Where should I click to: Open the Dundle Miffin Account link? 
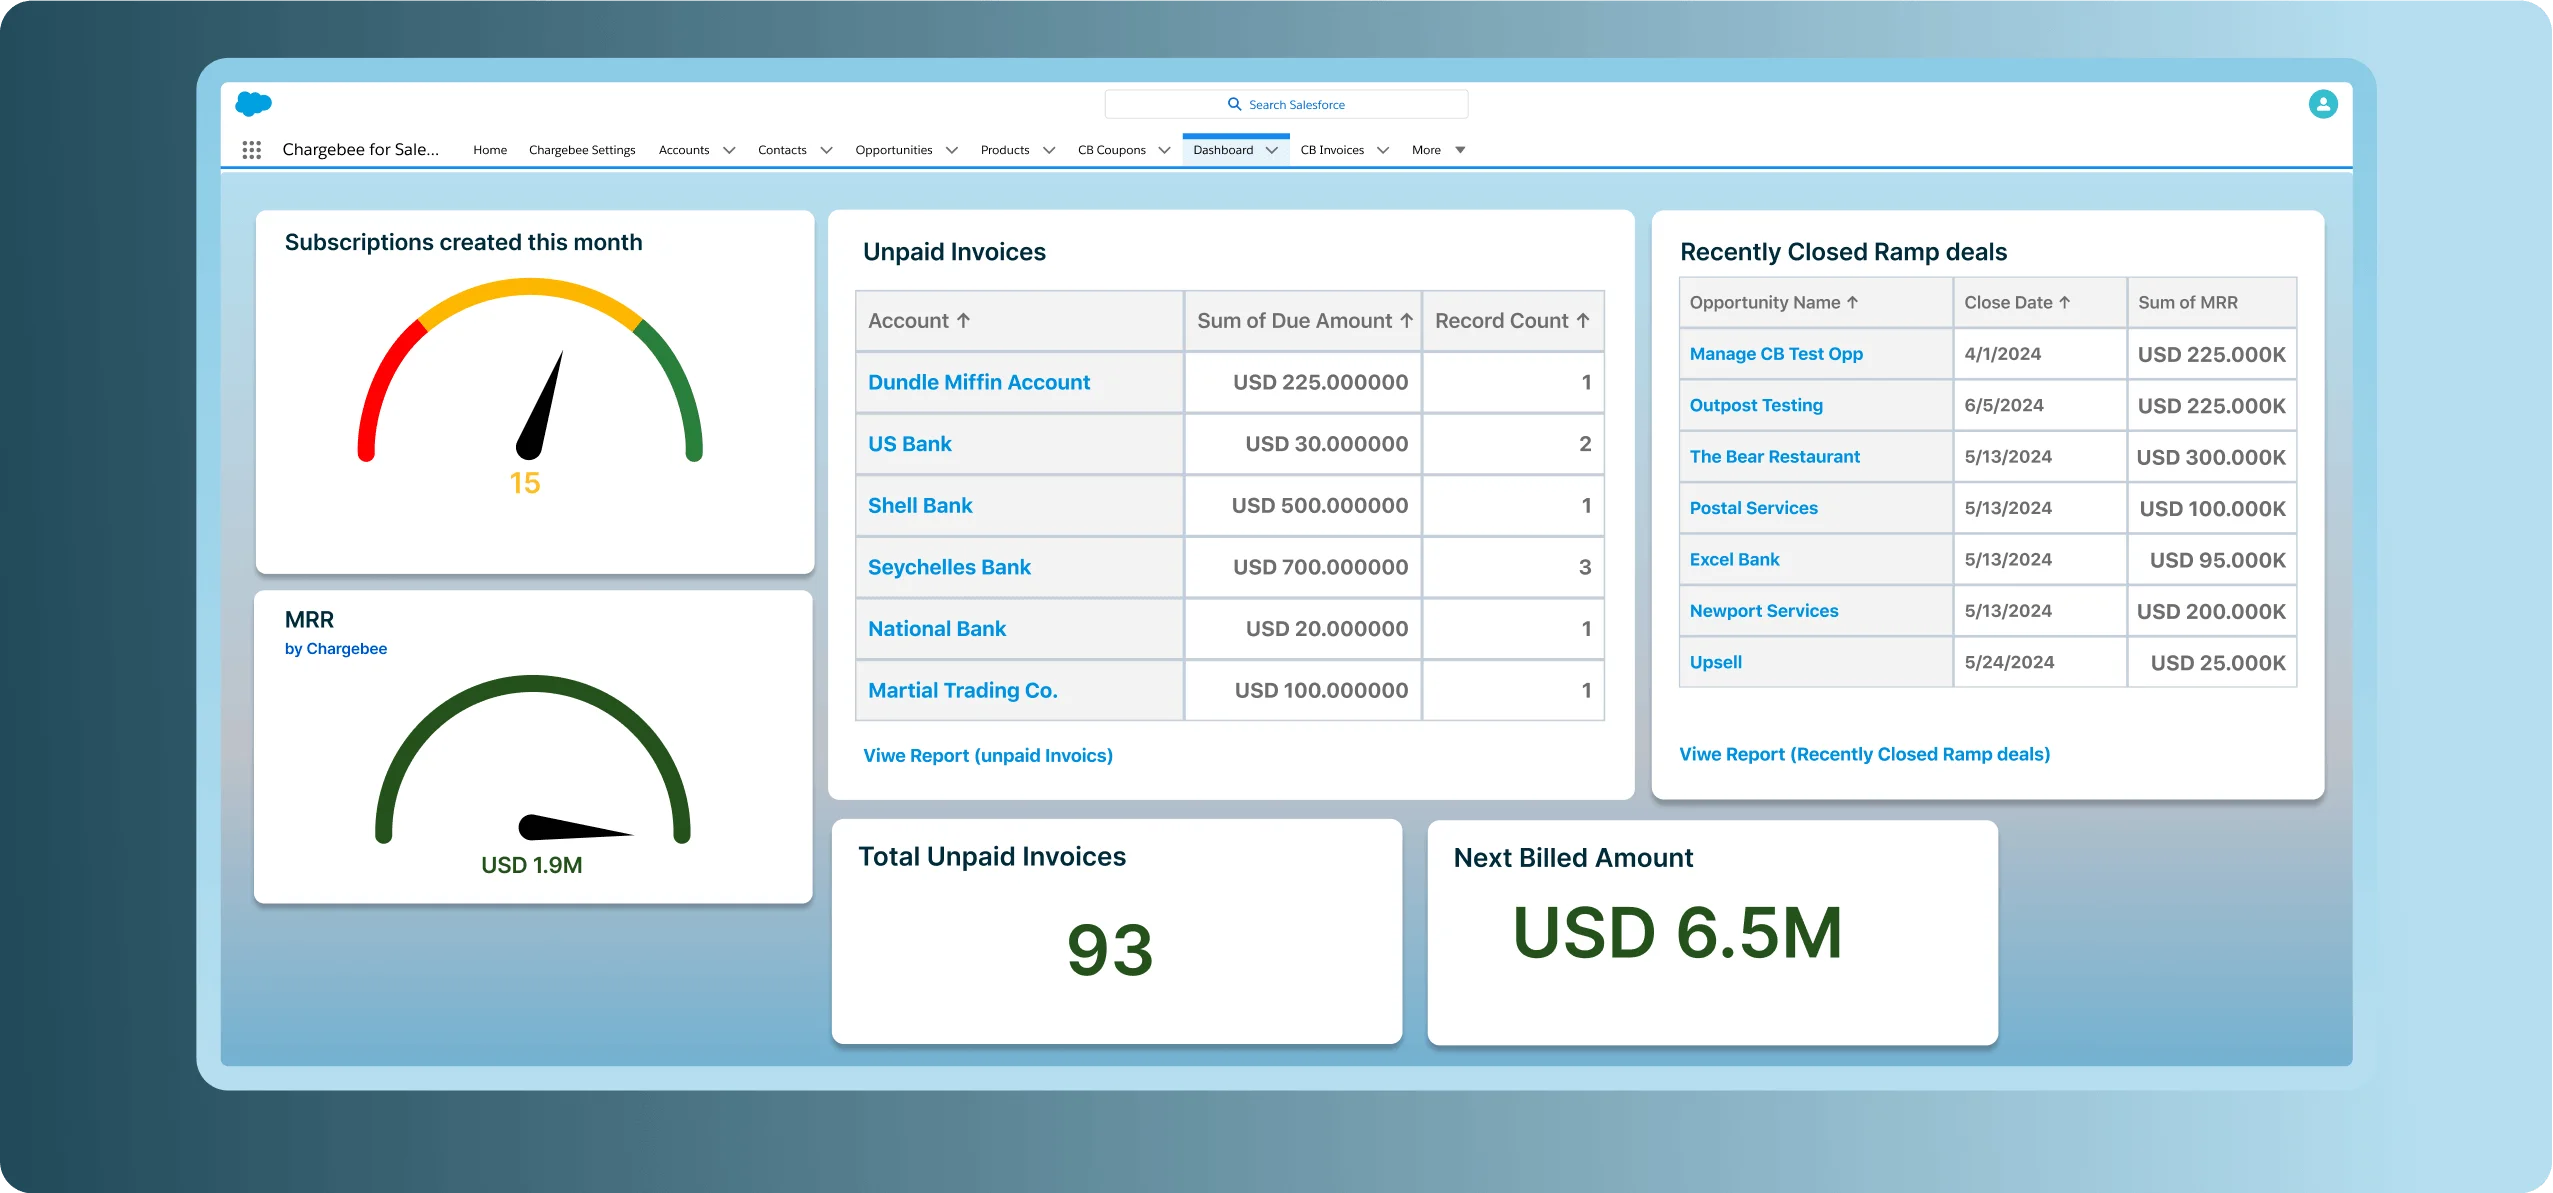click(978, 382)
